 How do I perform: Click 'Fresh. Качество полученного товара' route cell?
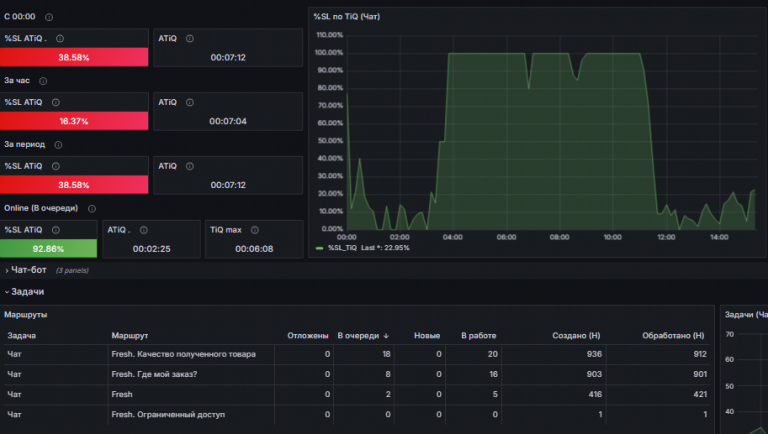pyautogui.click(x=183, y=354)
